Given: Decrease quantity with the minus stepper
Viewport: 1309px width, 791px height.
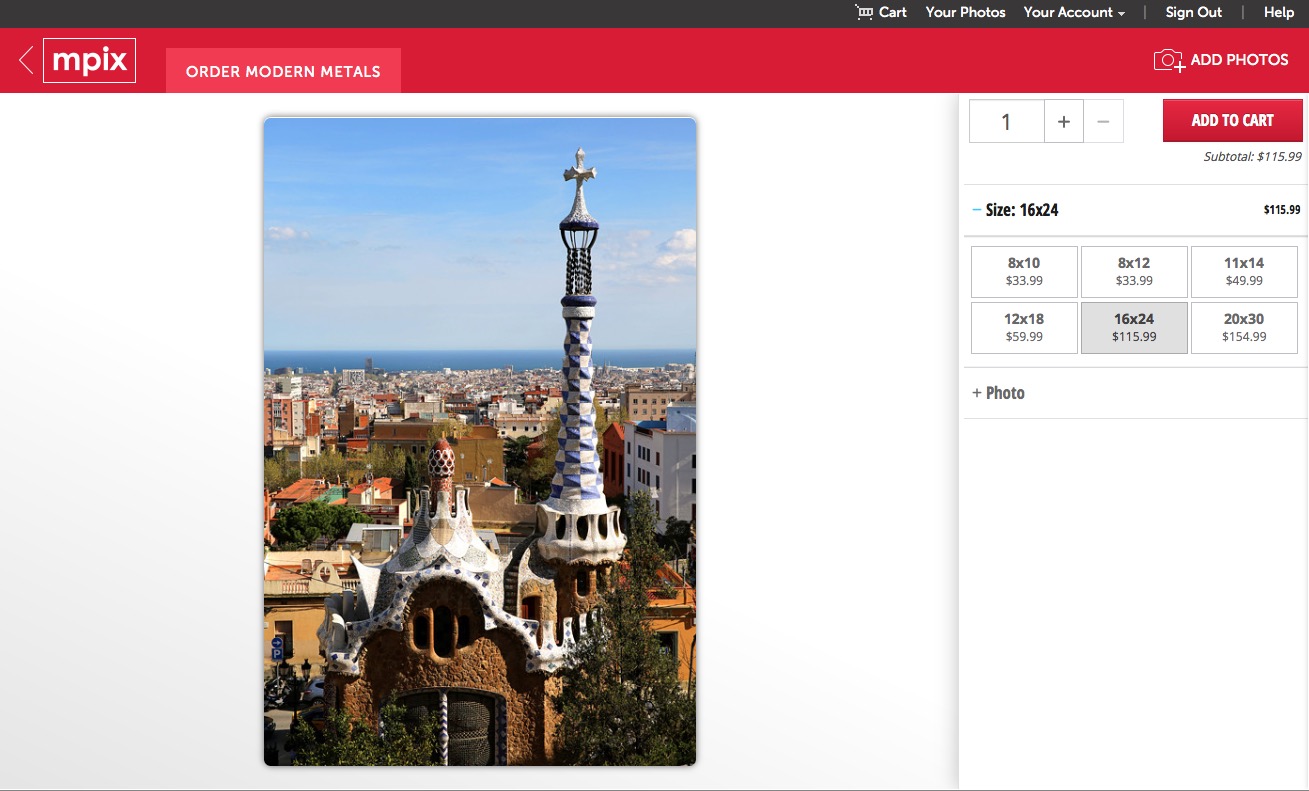Looking at the screenshot, I should click(x=1103, y=120).
